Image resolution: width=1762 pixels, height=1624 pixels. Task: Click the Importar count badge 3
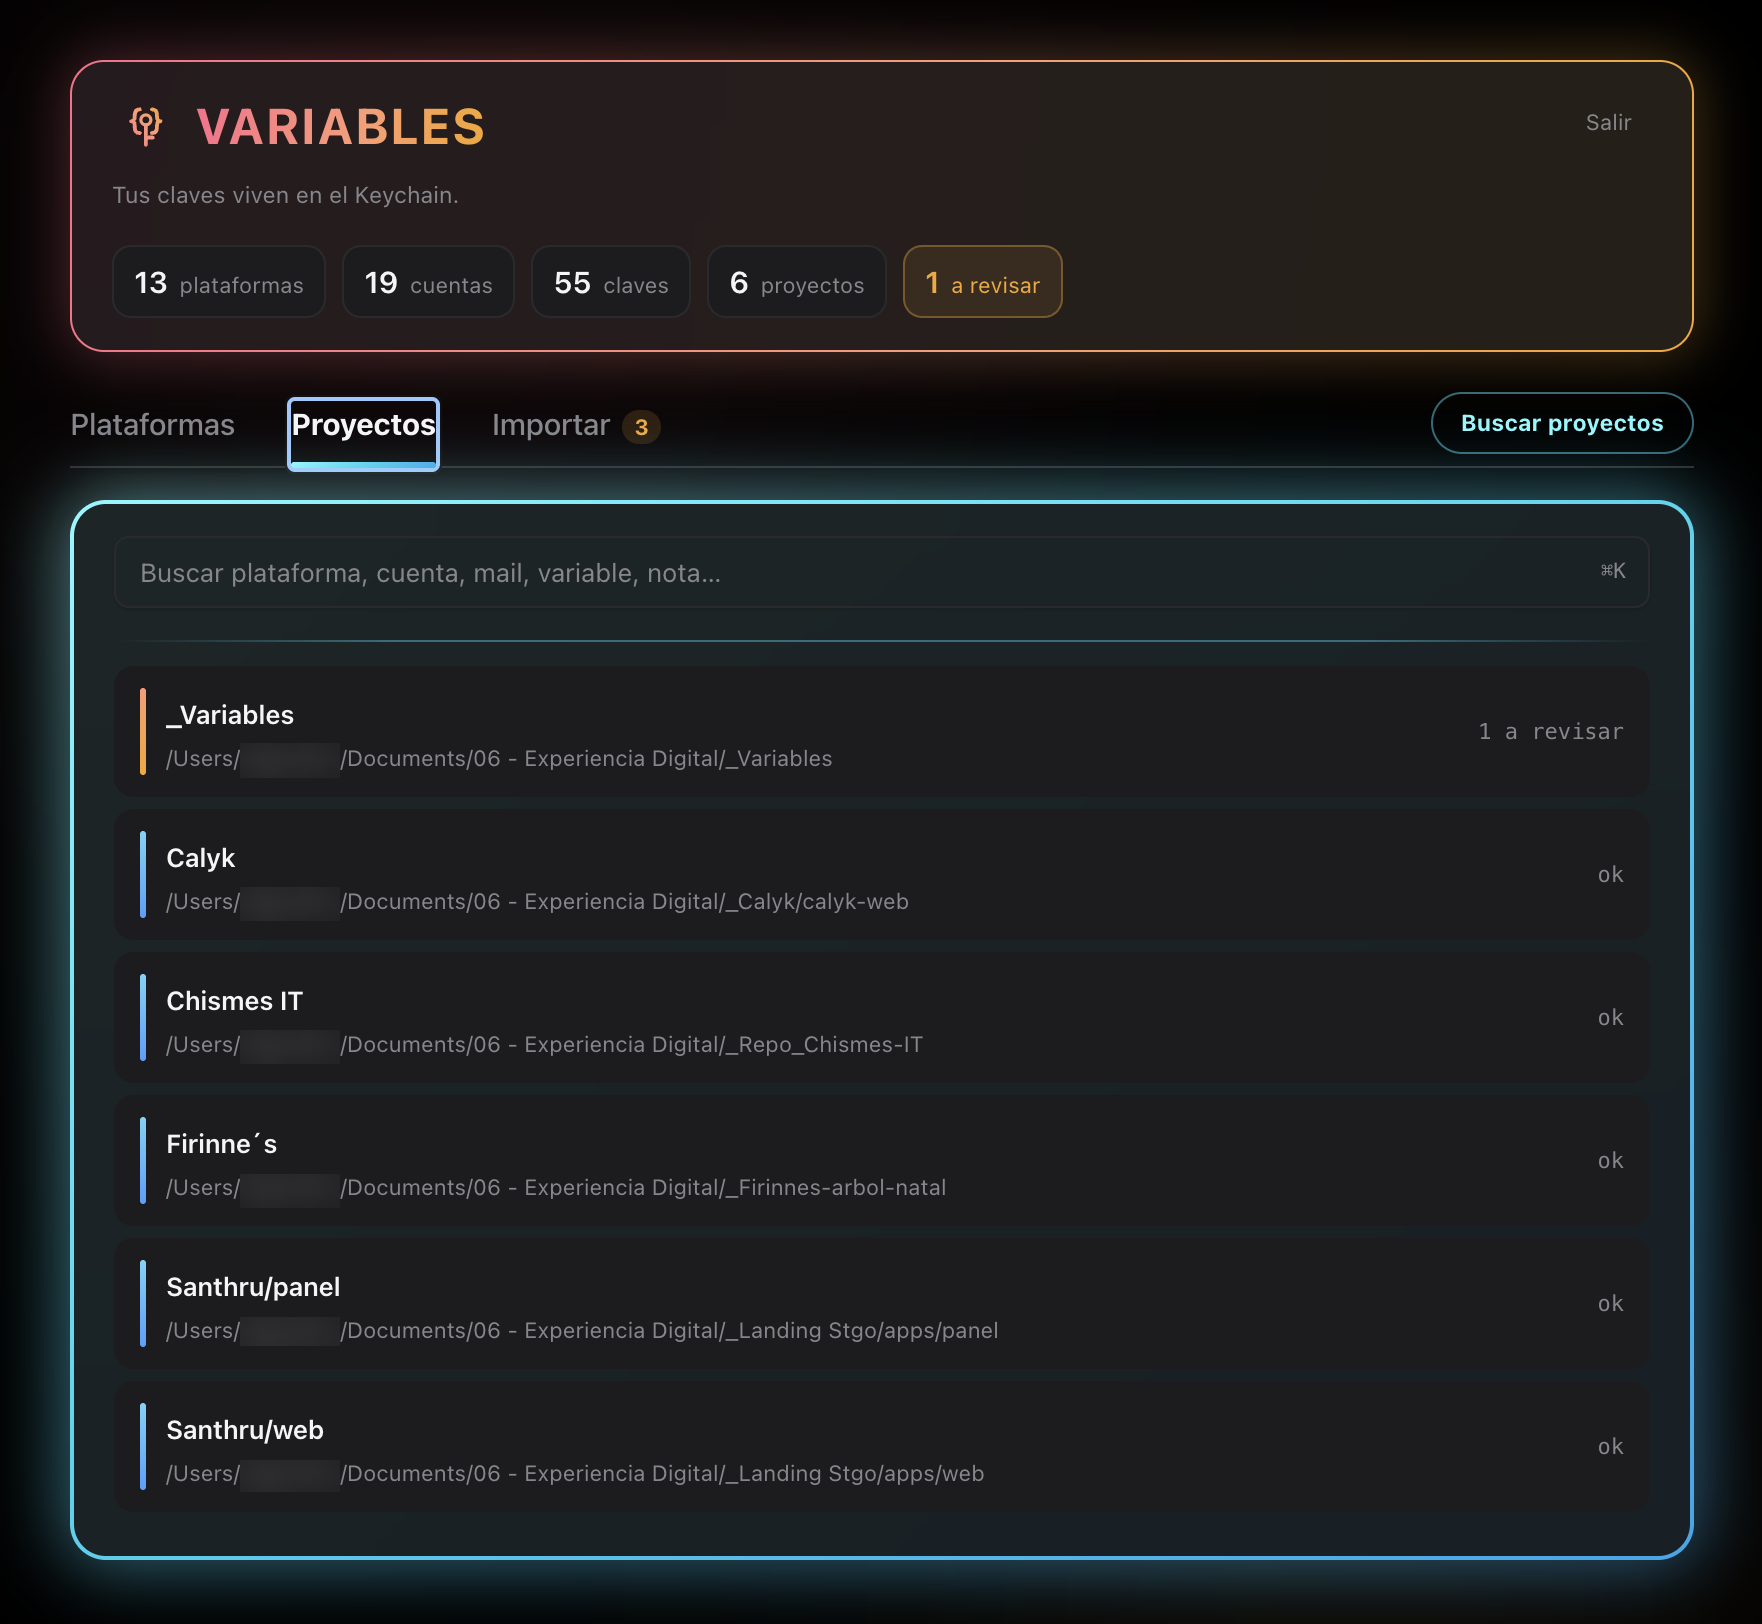(641, 427)
